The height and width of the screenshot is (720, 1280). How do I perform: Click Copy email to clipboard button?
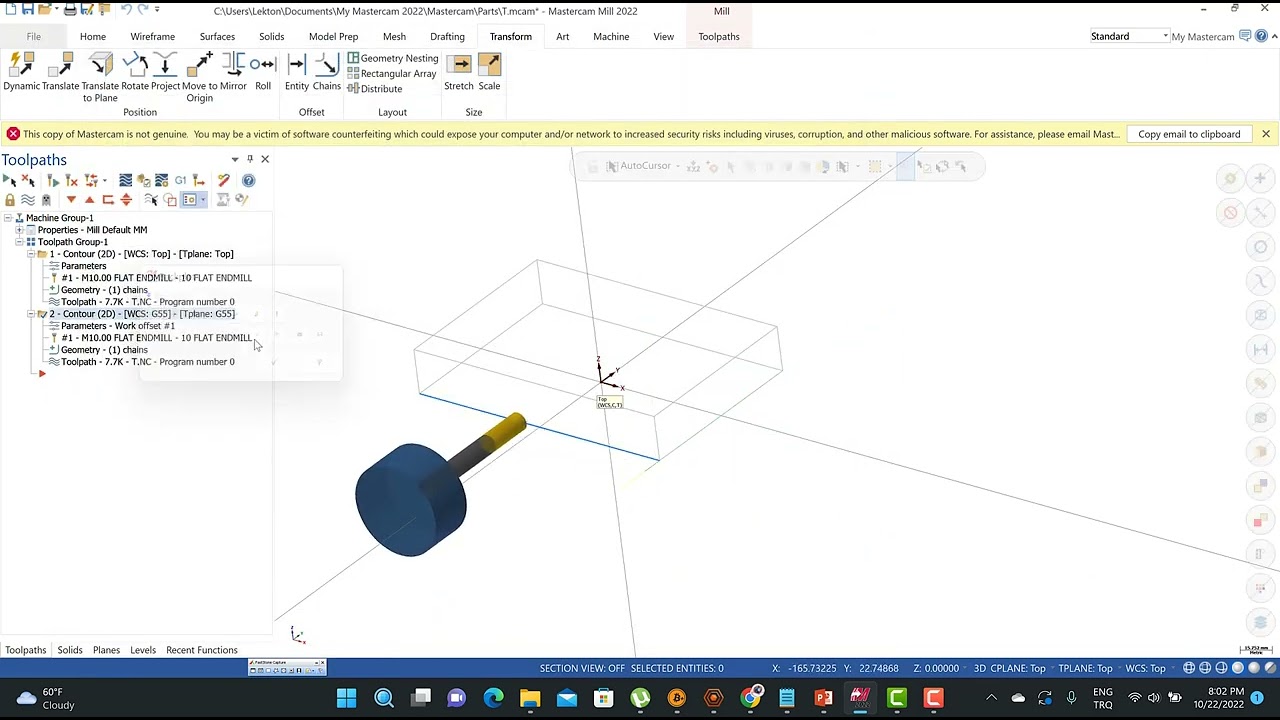(x=1189, y=134)
